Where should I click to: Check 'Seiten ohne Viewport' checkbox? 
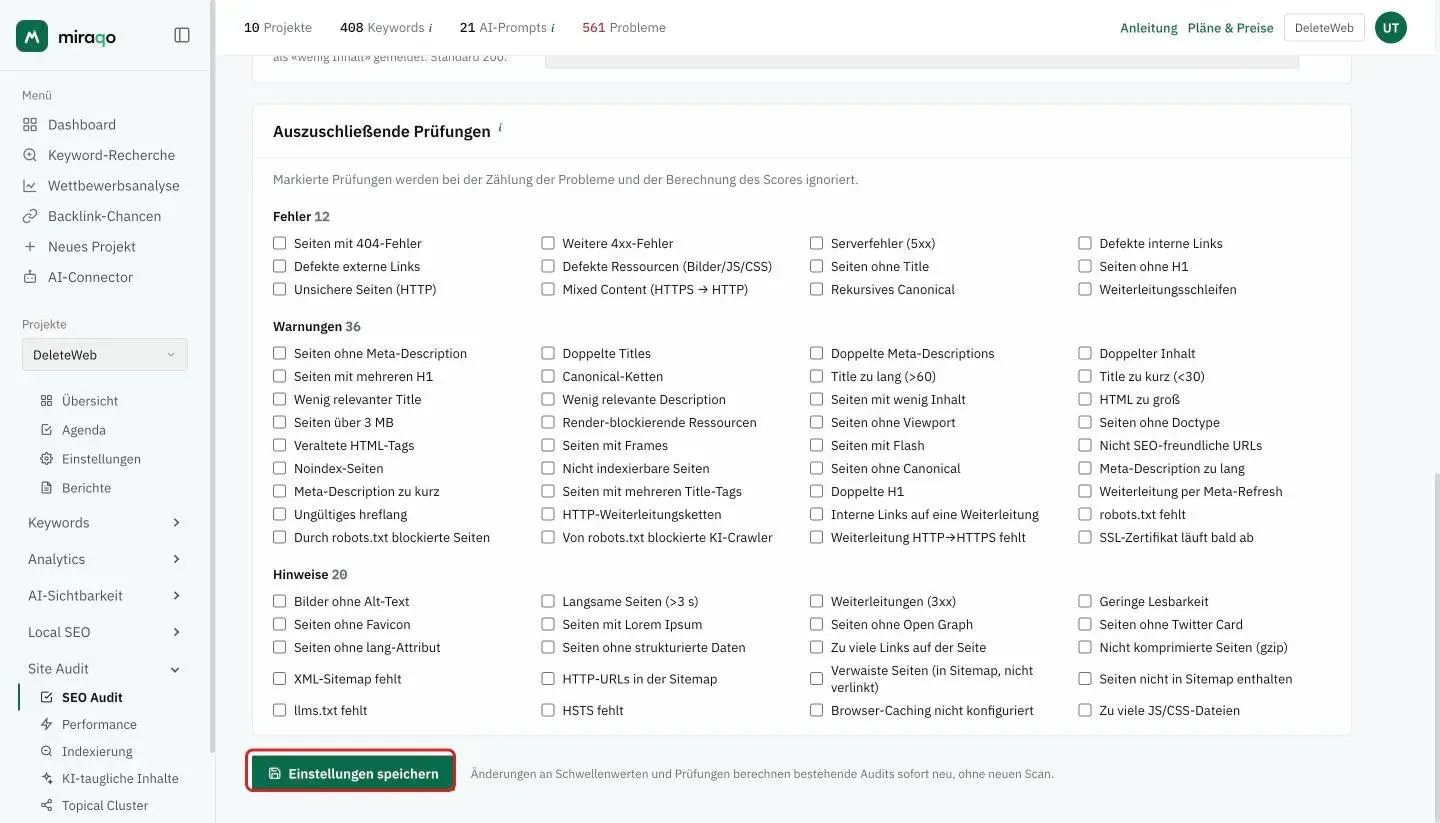click(x=817, y=422)
